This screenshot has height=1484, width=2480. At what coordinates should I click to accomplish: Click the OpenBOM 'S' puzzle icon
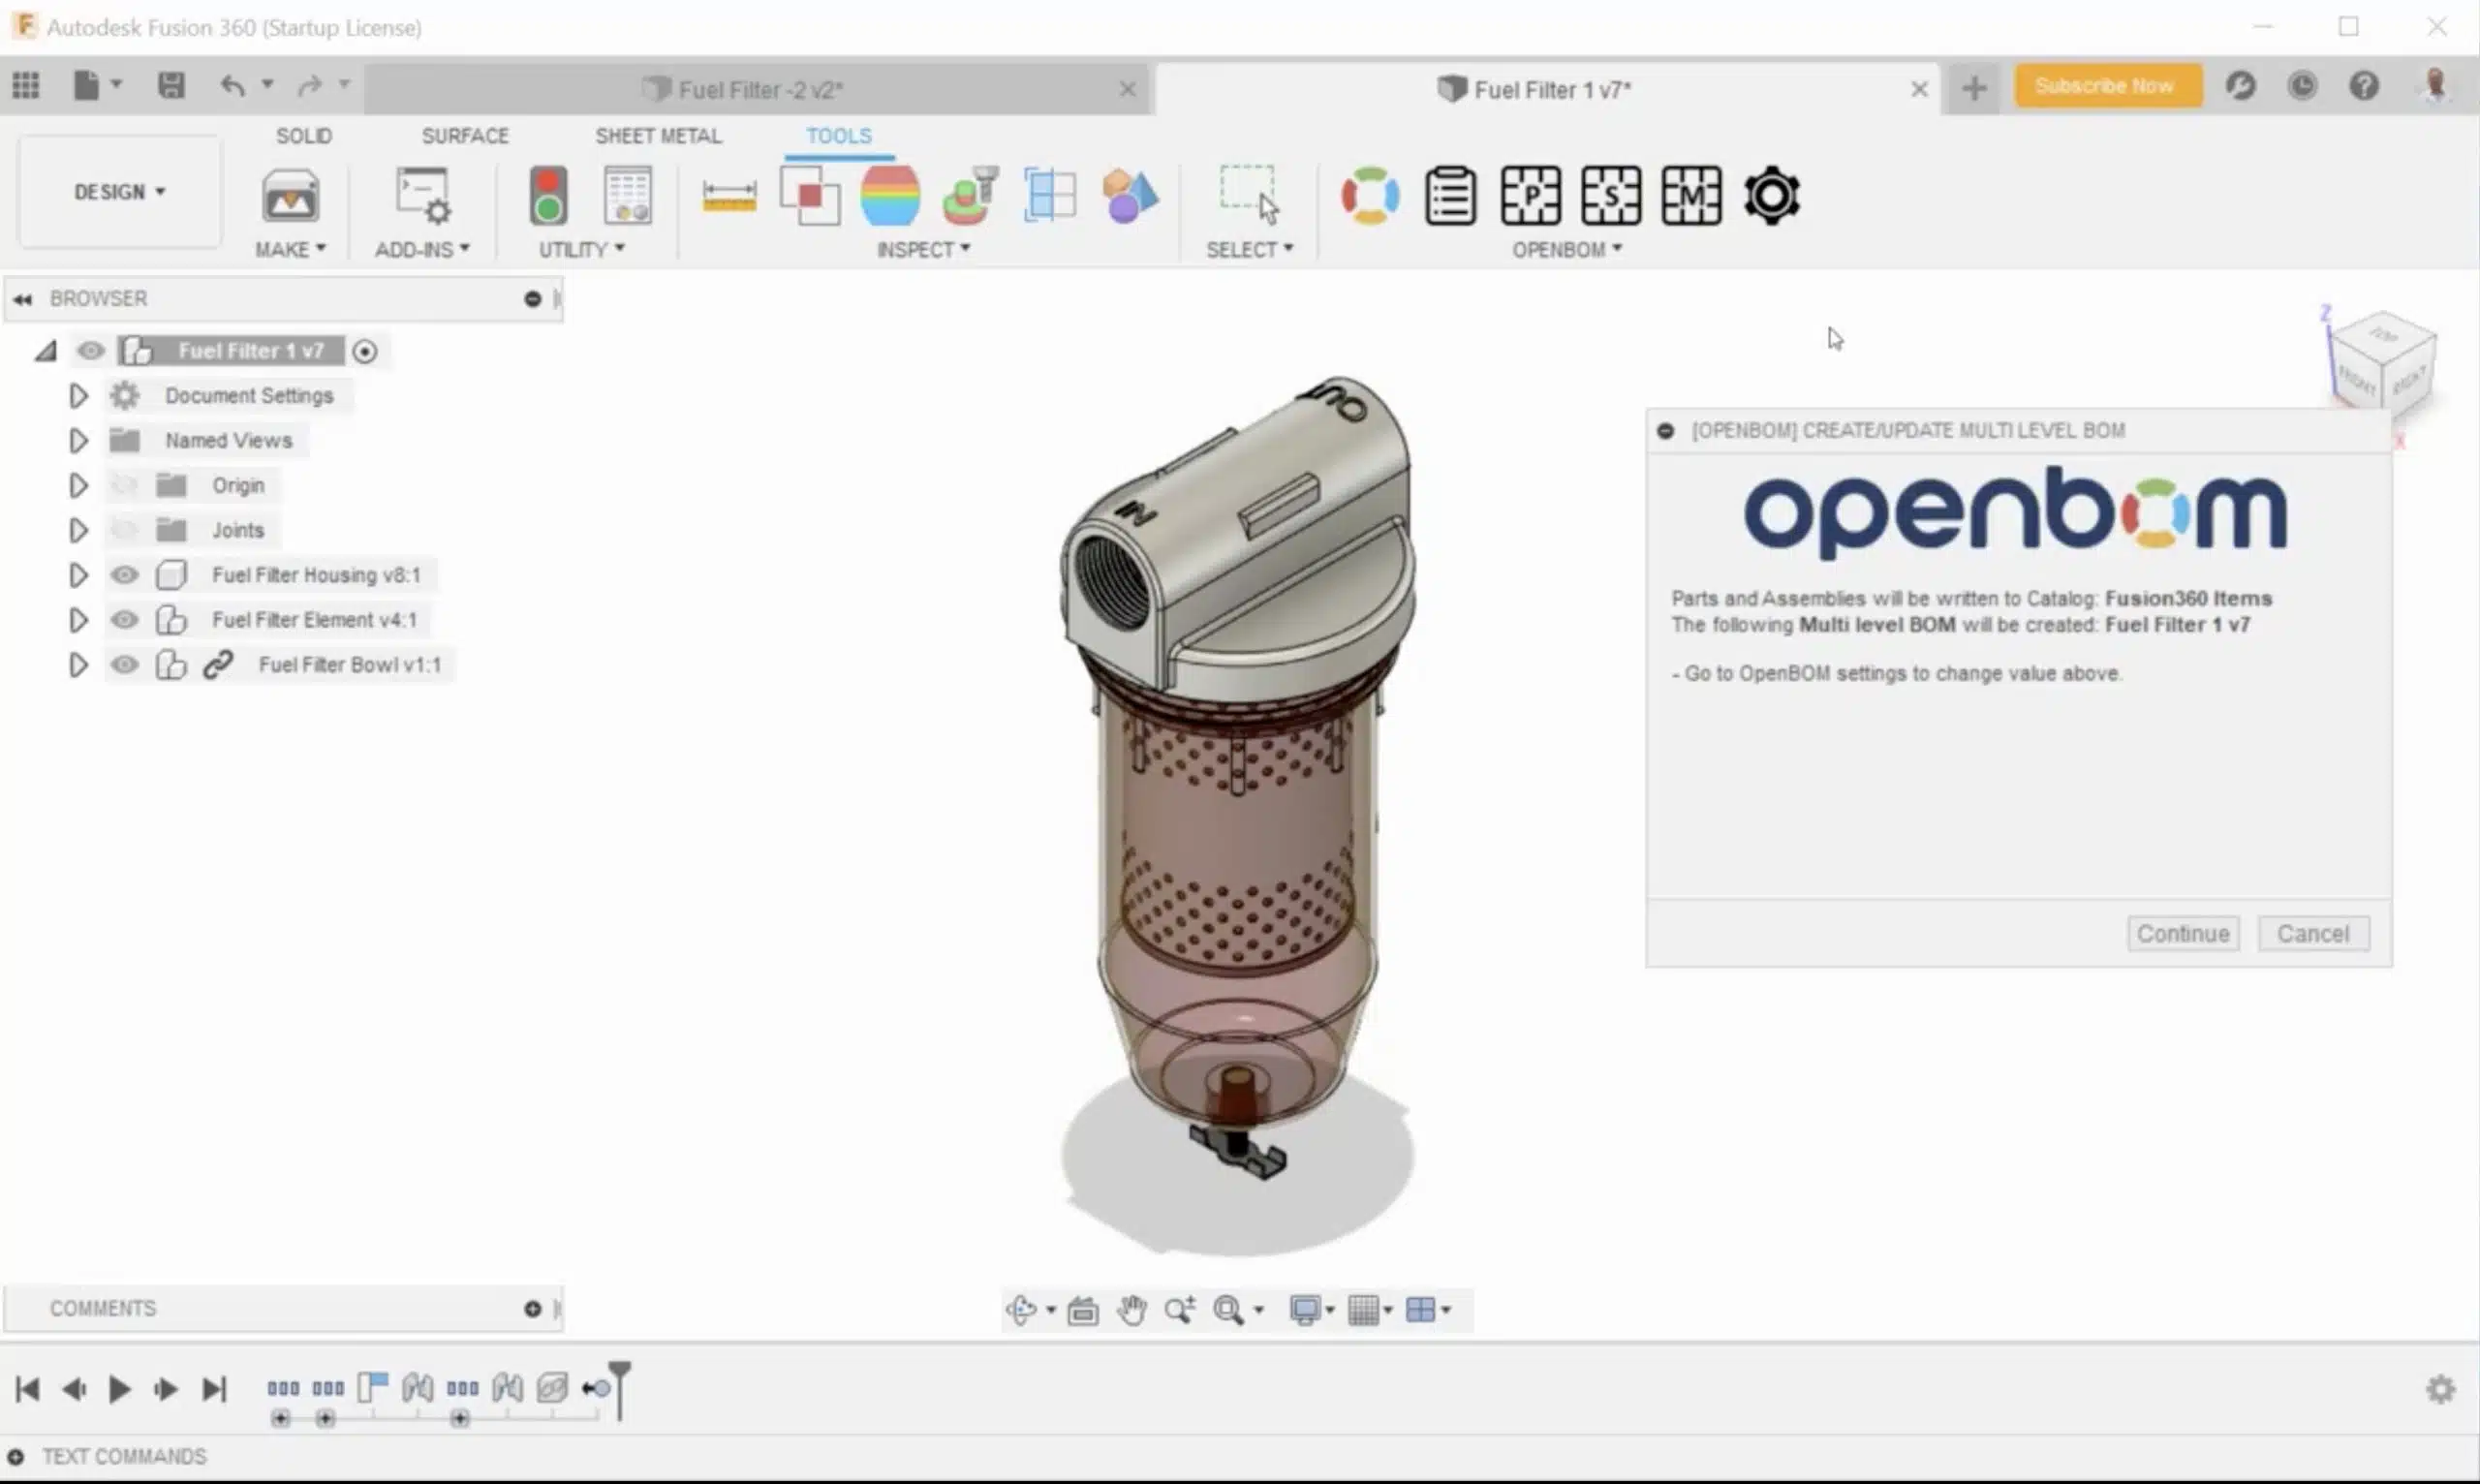coord(1611,195)
